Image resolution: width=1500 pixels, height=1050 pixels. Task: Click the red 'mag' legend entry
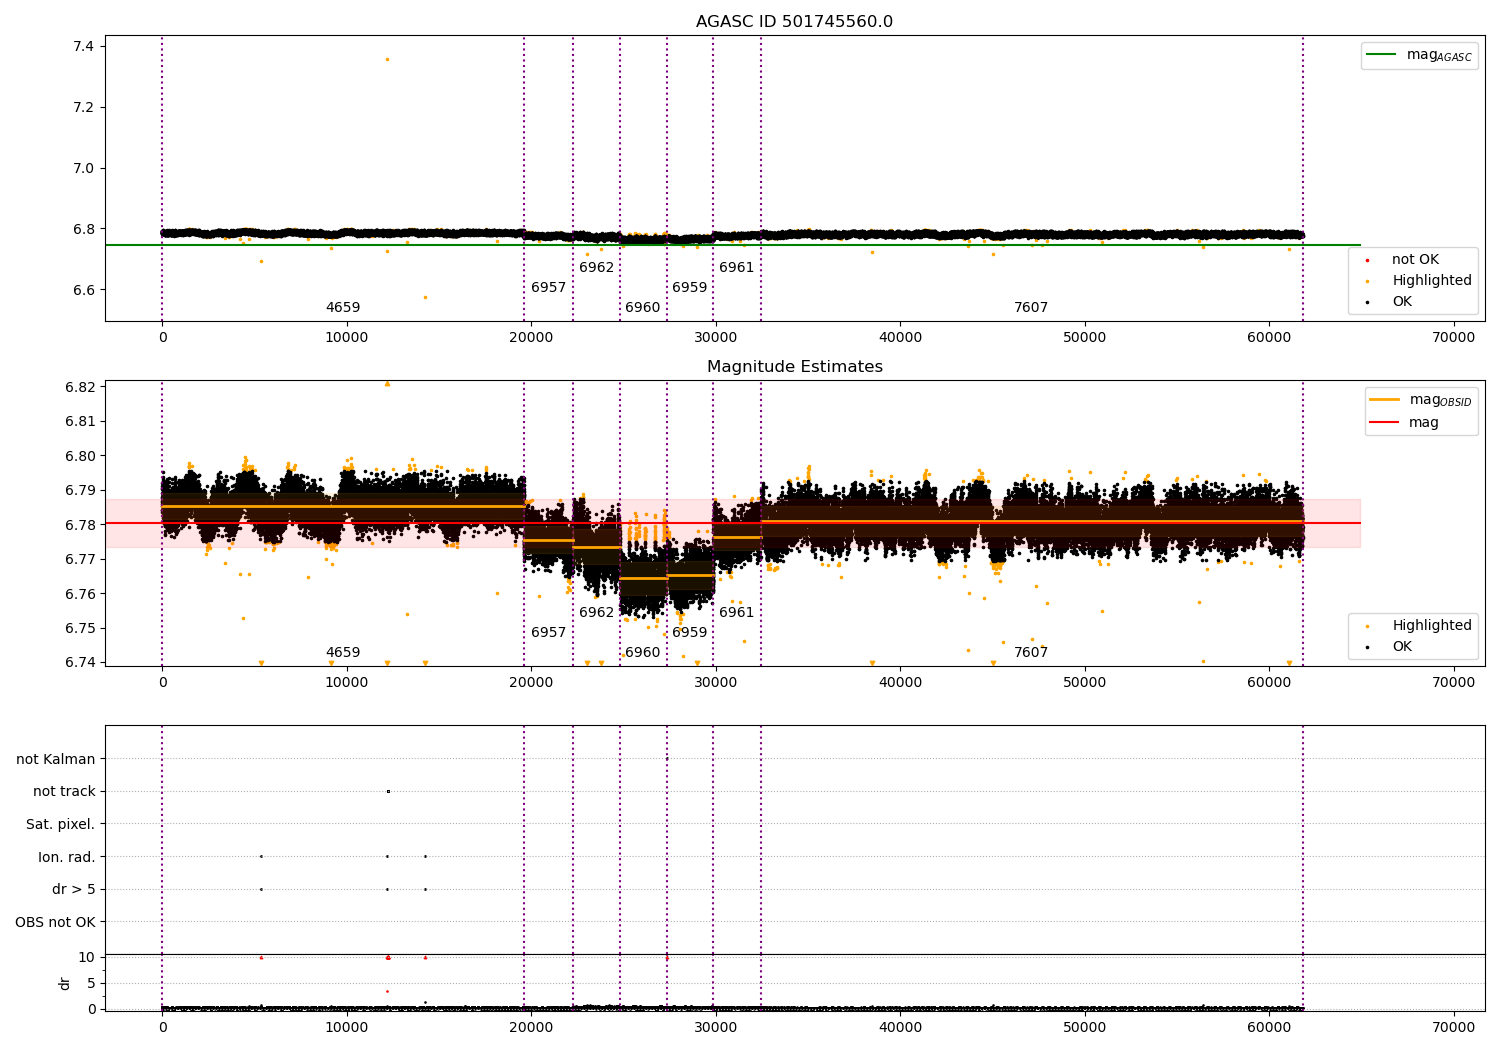[1405, 423]
